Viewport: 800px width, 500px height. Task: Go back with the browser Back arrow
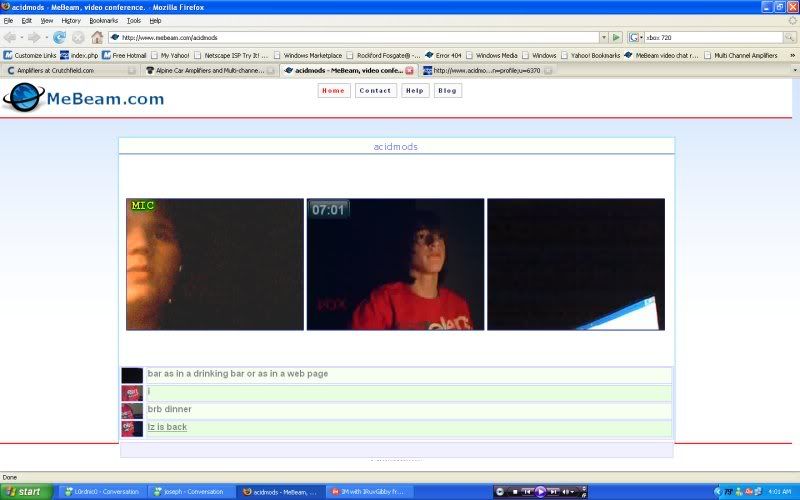coord(10,37)
